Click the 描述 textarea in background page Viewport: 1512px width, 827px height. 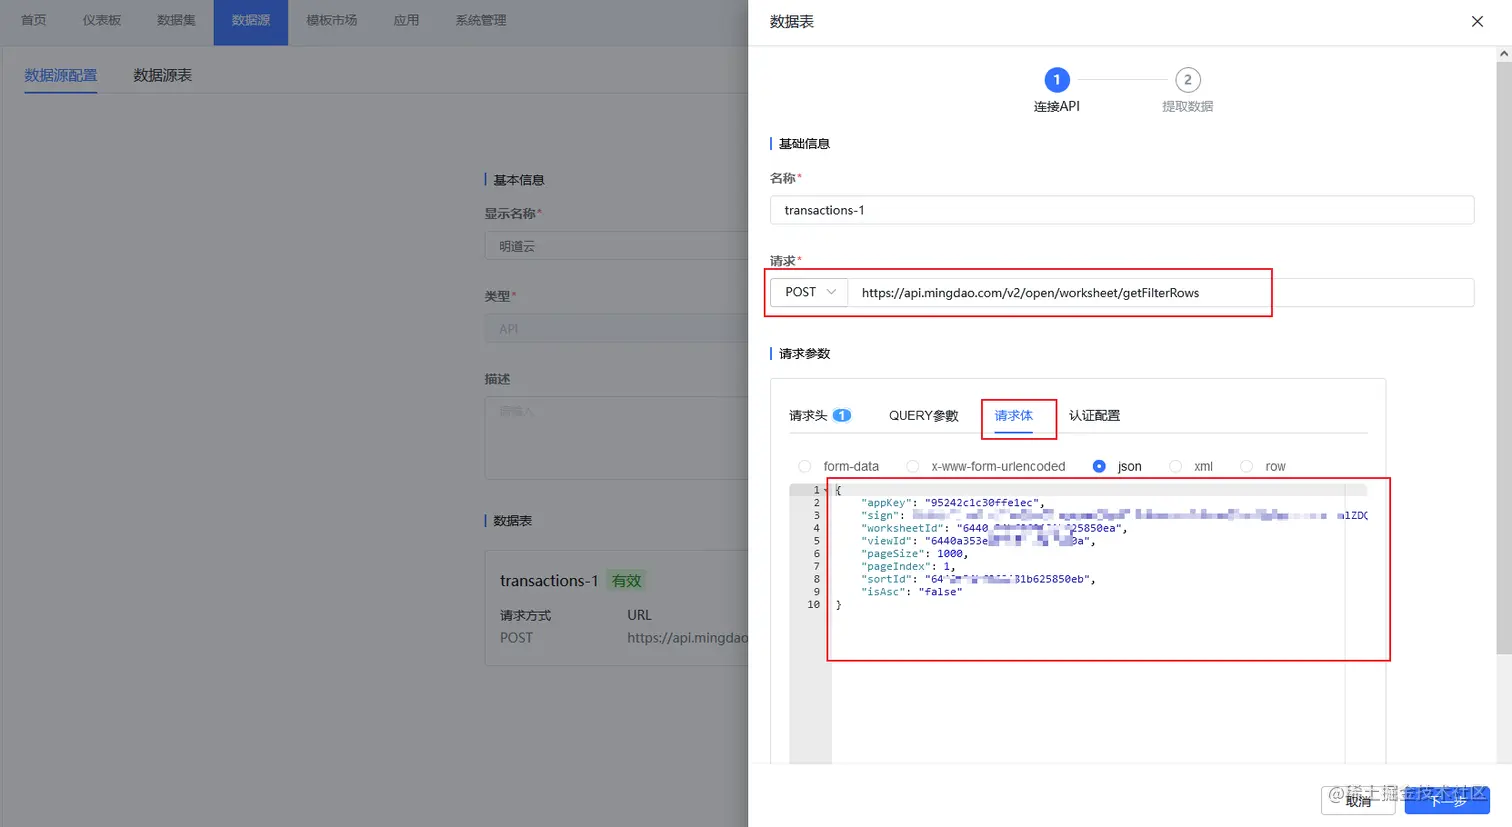pyautogui.click(x=616, y=438)
